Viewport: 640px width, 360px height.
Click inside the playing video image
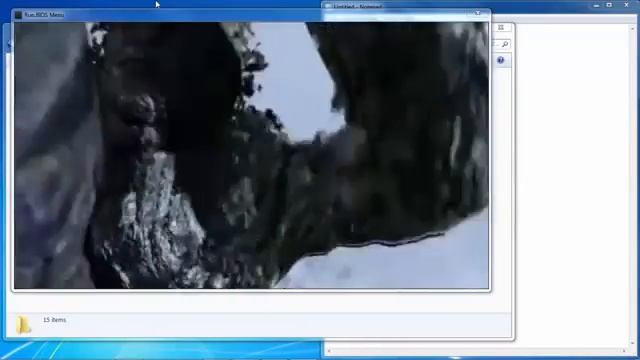coord(251,156)
